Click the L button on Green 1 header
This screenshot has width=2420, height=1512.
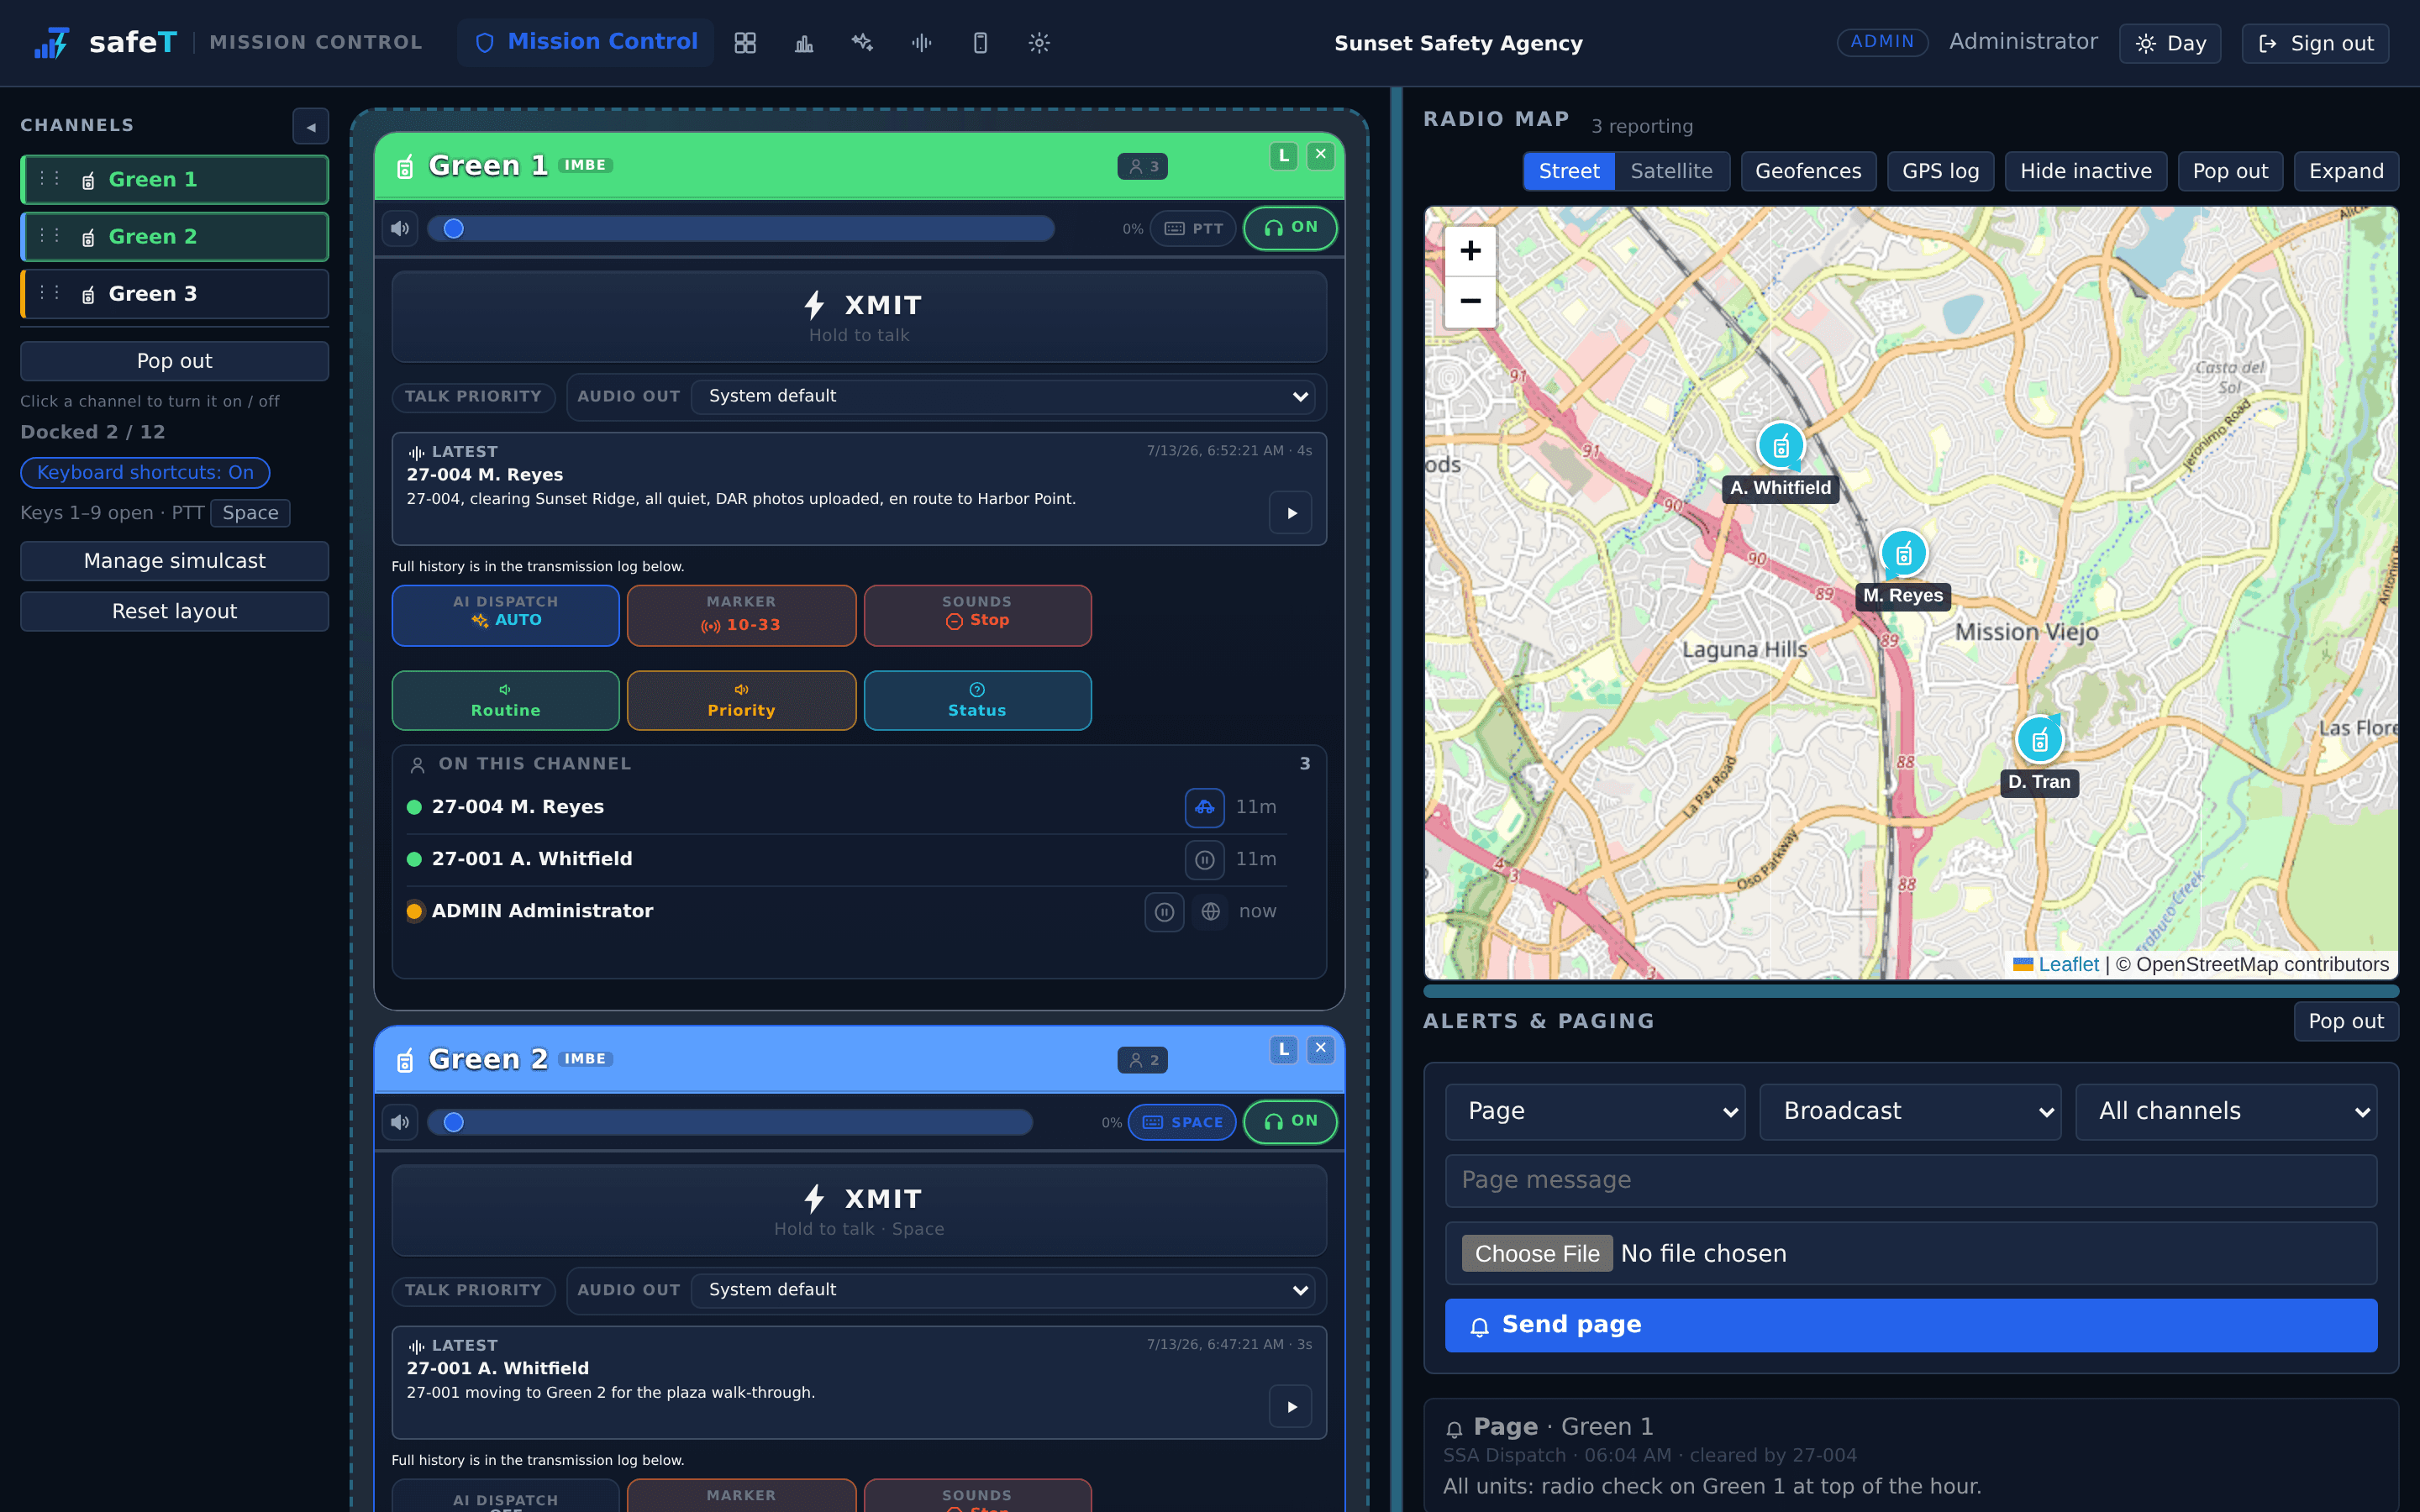click(1284, 156)
